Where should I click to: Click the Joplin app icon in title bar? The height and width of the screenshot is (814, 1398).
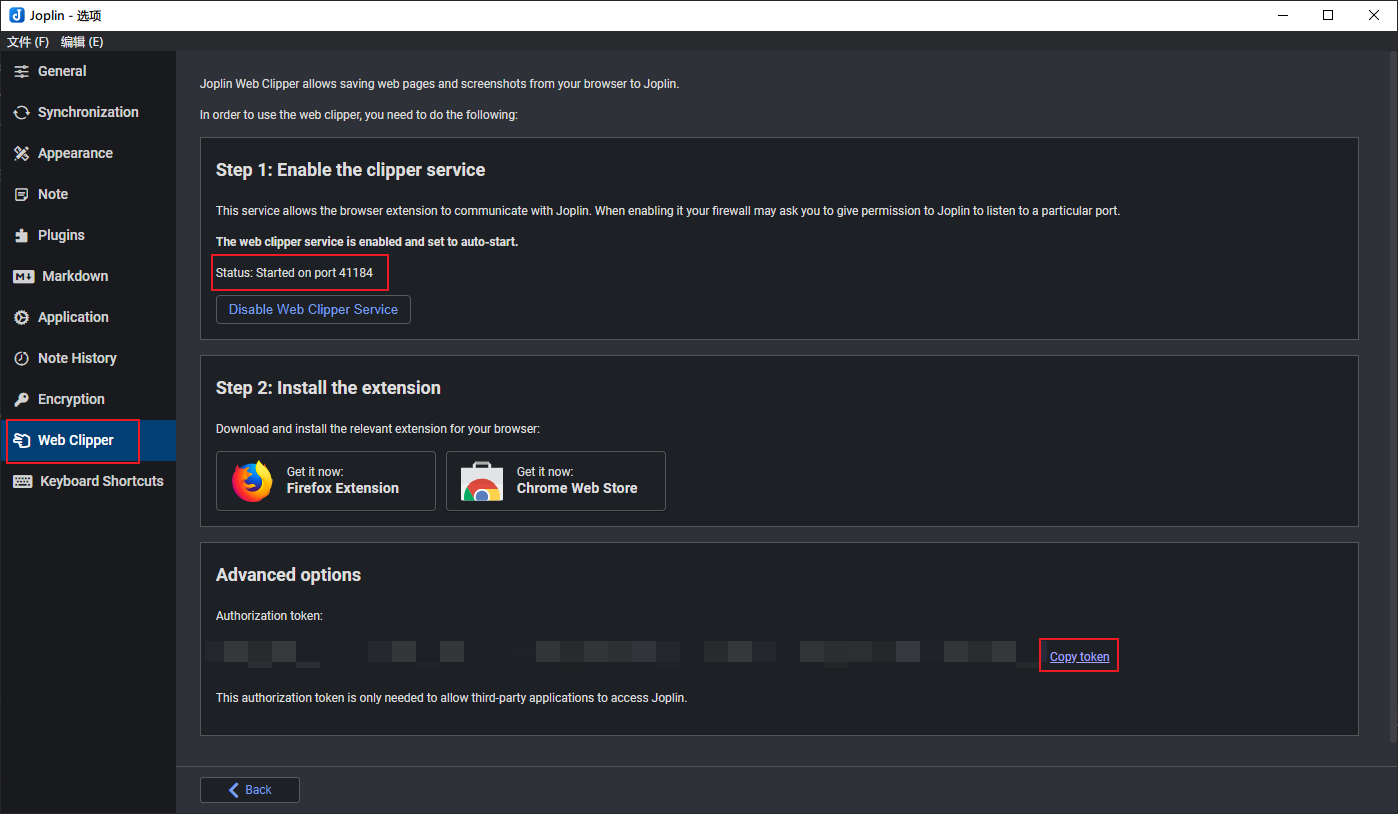[x=17, y=15]
